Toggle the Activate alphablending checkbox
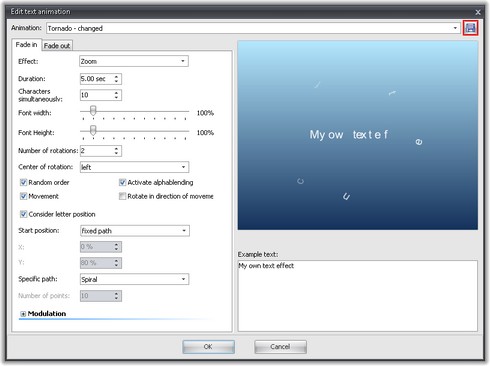The height and width of the screenshot is (366, 490). pos(122,182)
